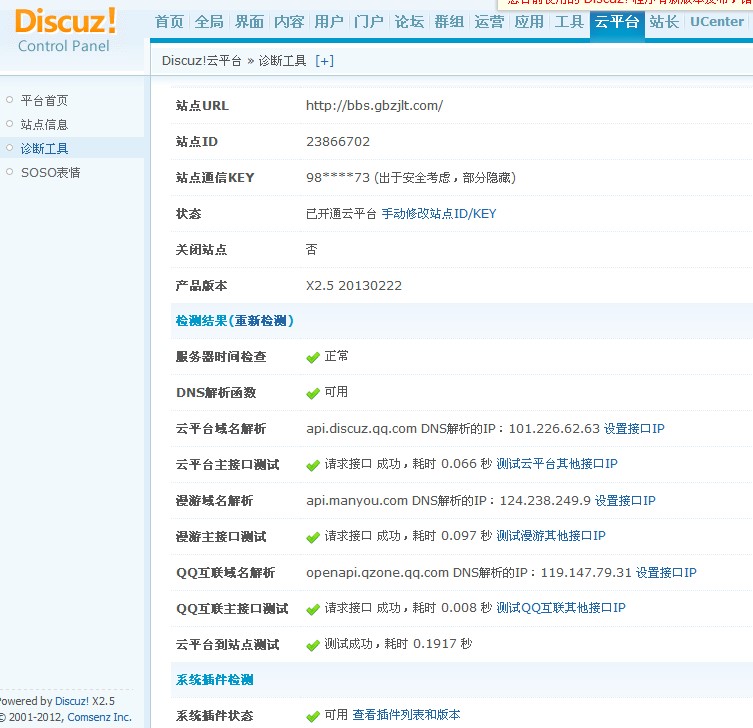Click the Discuz! Control Panel logo
Image resolution: width=753 pixels, height=728 pixels.
point(65,30)
